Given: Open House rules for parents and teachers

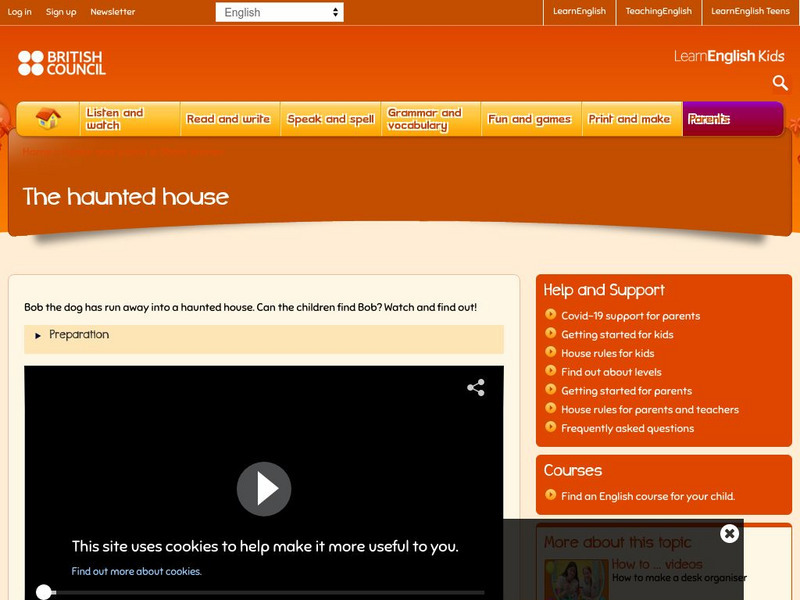Looking at the screenshot, I should tap(650, 410).
